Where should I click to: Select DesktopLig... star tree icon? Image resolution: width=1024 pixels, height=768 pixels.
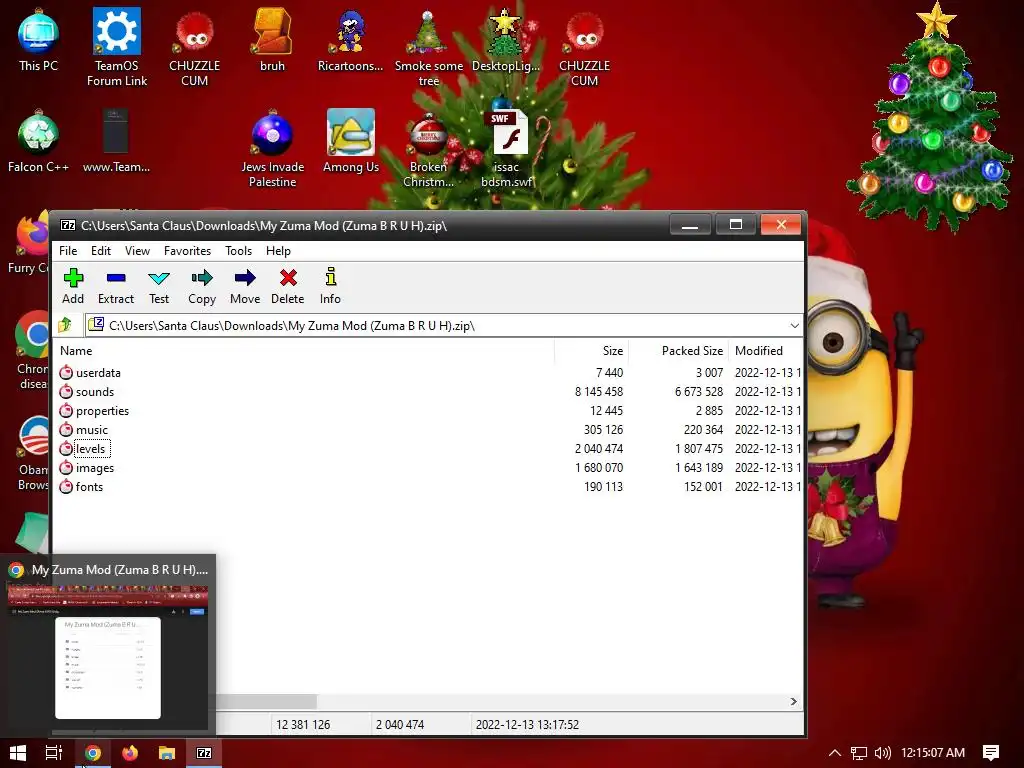506,39
